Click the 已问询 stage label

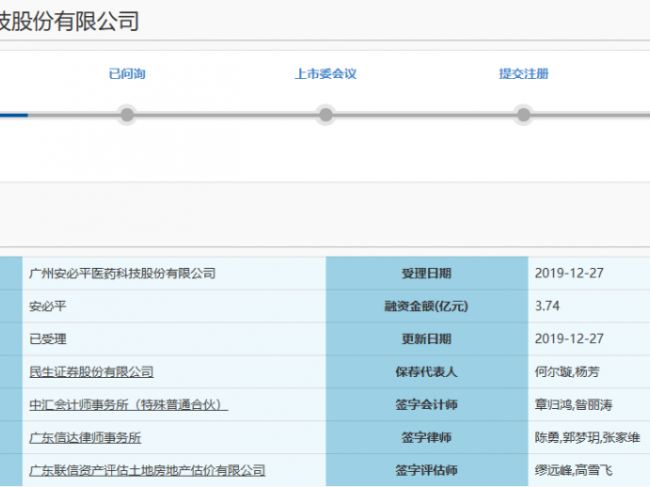(127, 74)
